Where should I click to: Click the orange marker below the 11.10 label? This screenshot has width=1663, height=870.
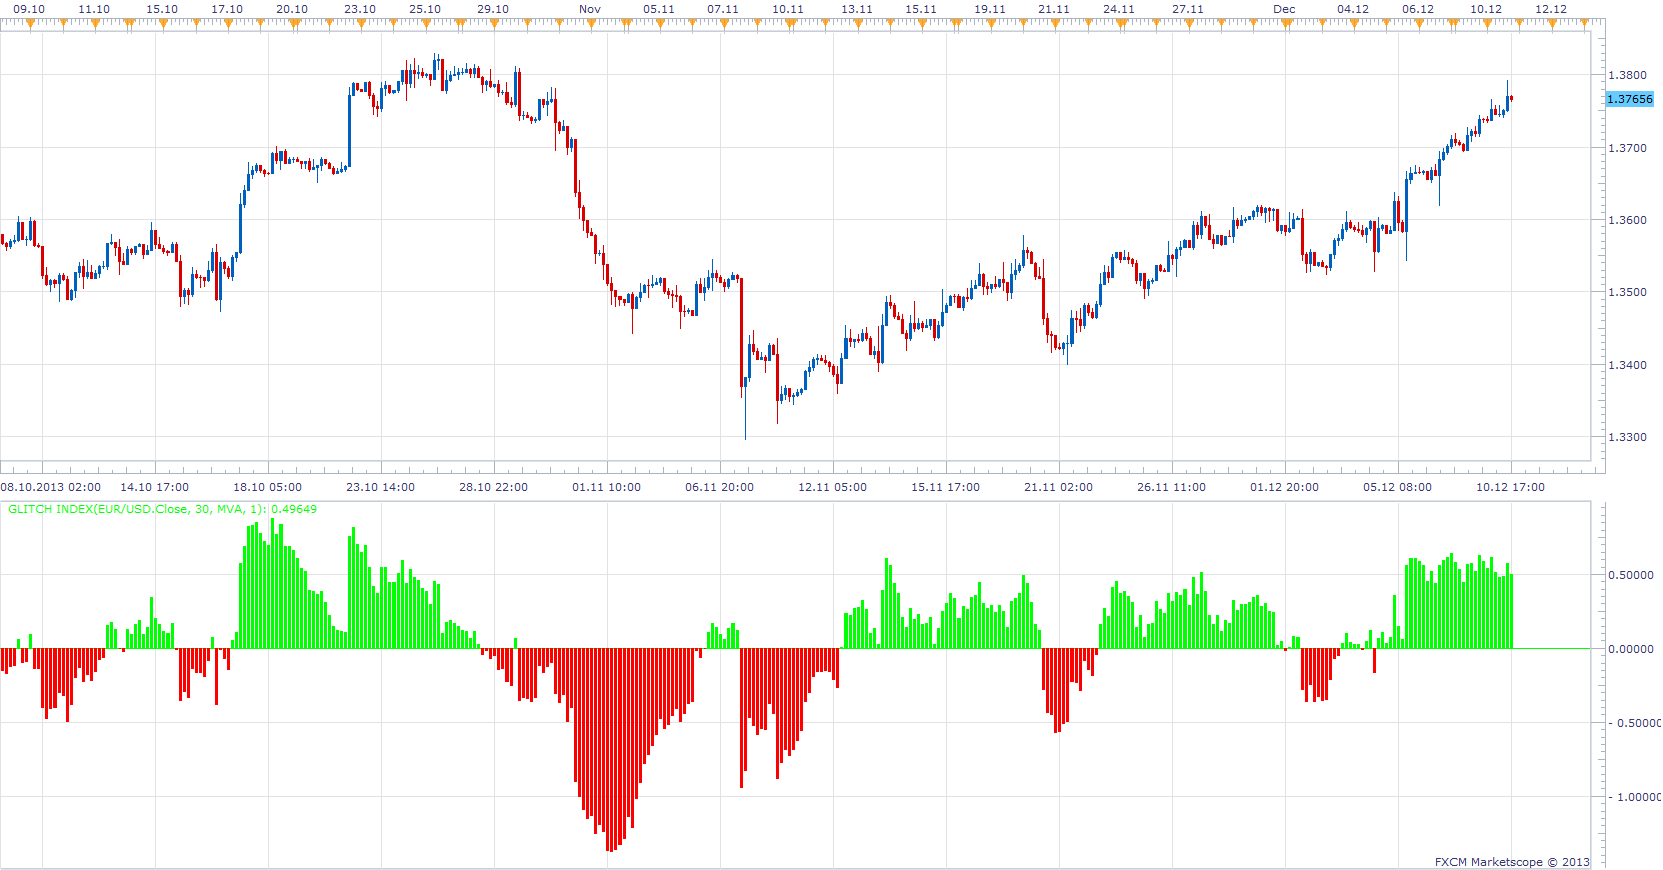pyautogui.click(x=95, y=24)
